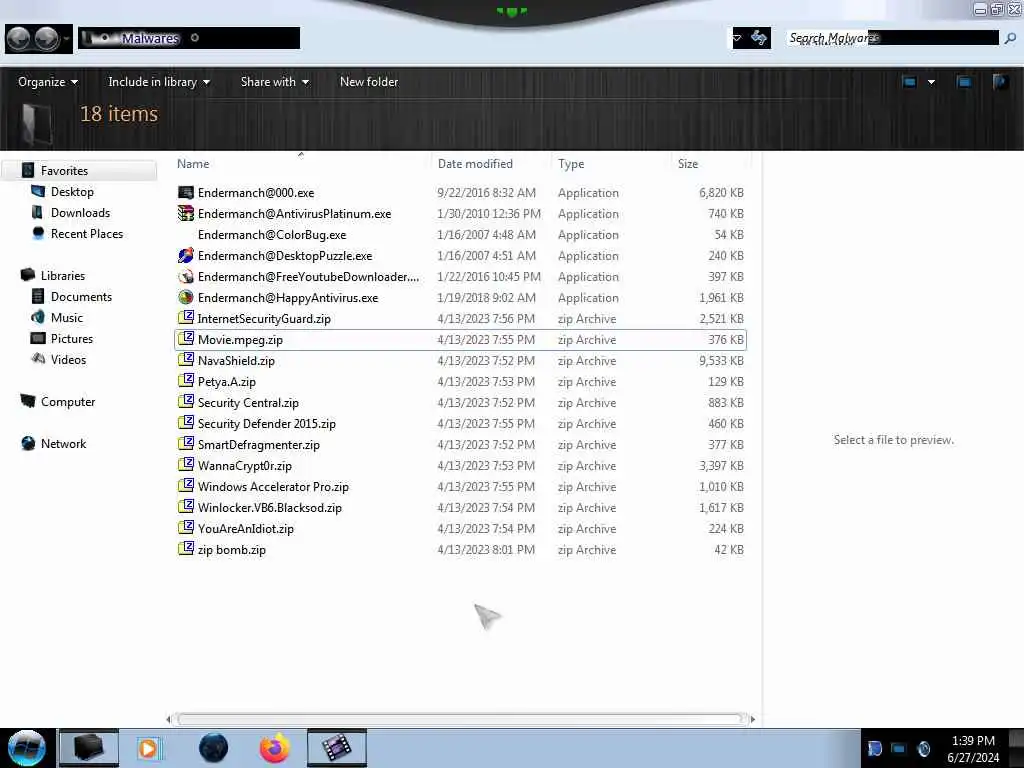Select zip bomb.zip archive icon
This screenshot has width=1024, height=768.
186,549
